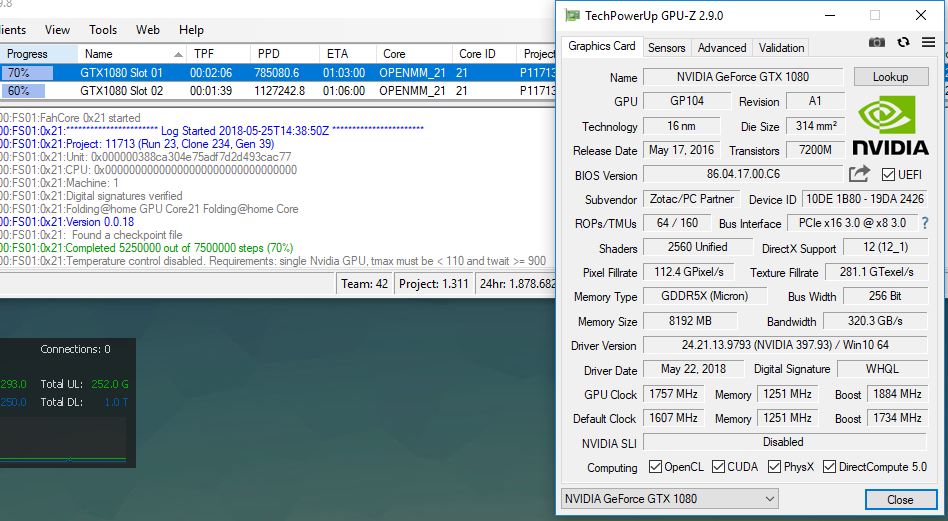Switch to the Graphics Card tab
The width and height of the screenshot is (948, 521).
(601, 47)
